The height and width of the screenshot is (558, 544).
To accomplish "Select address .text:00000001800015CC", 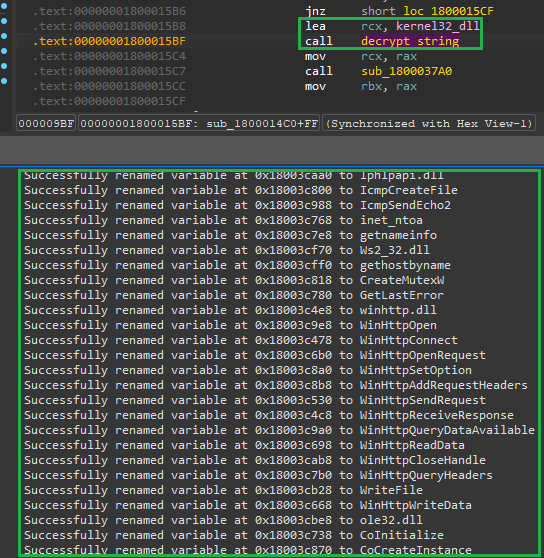I will coord(109,86).
